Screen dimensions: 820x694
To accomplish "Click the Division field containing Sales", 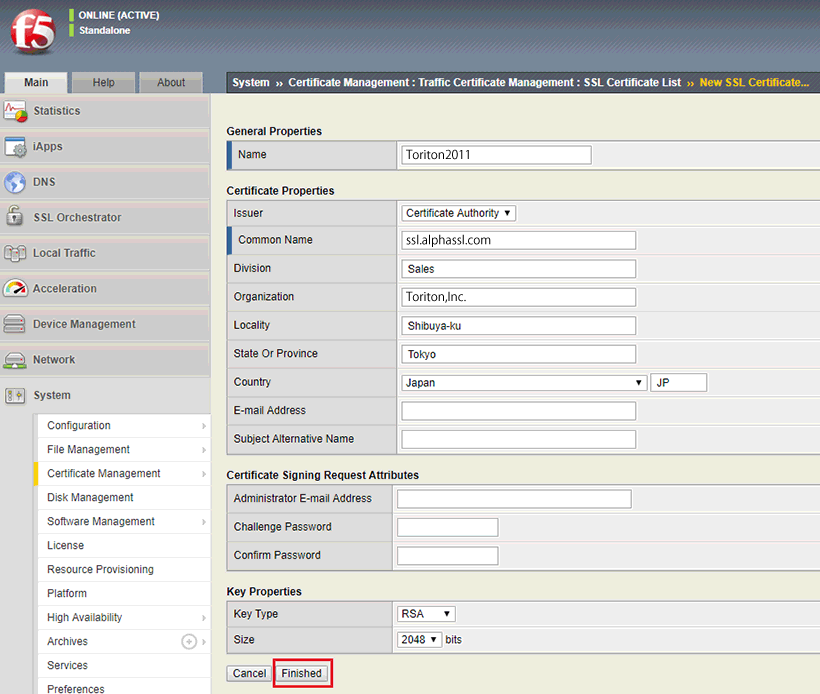I will click(x=519, y=269).
